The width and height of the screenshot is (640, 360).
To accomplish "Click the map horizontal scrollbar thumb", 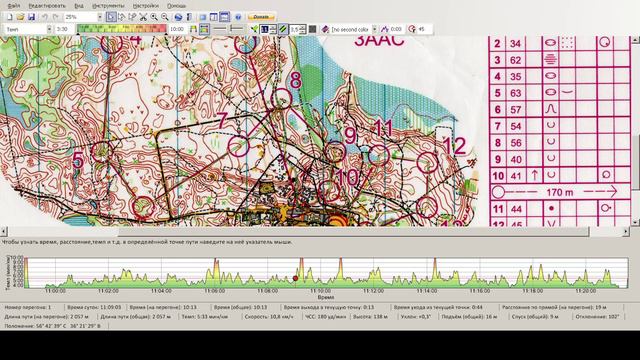I will coord(353,231).
